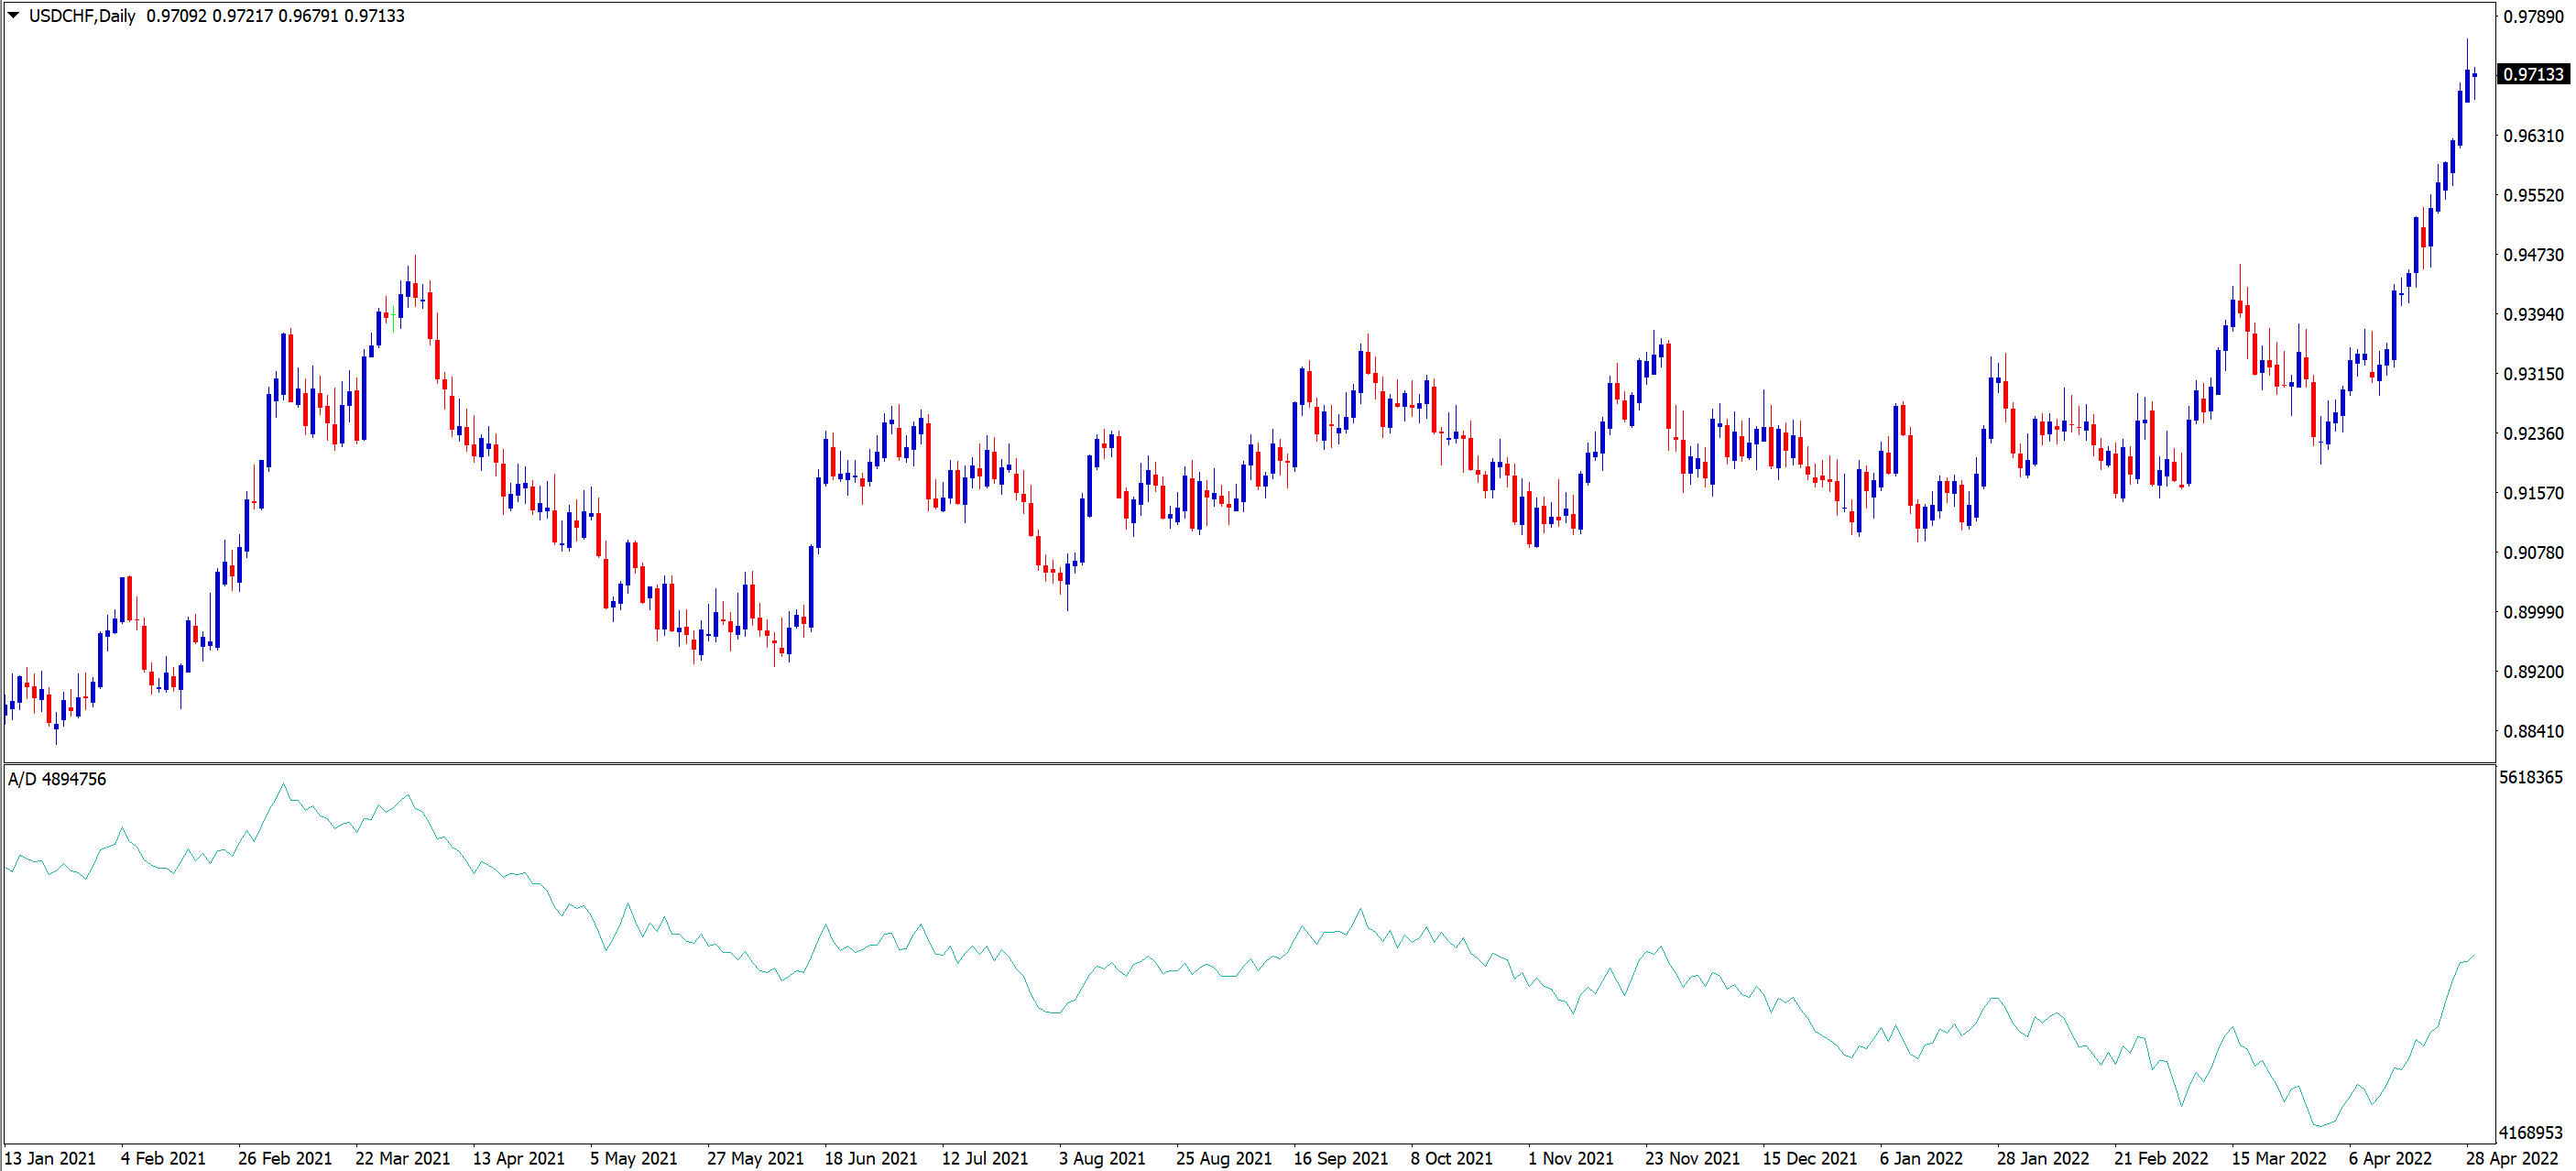This screenshot has height=1171, width=2576.
Task: Click the 13 Jan 2021 date label
Action: pyautogui.click(x=50, y=1158)
